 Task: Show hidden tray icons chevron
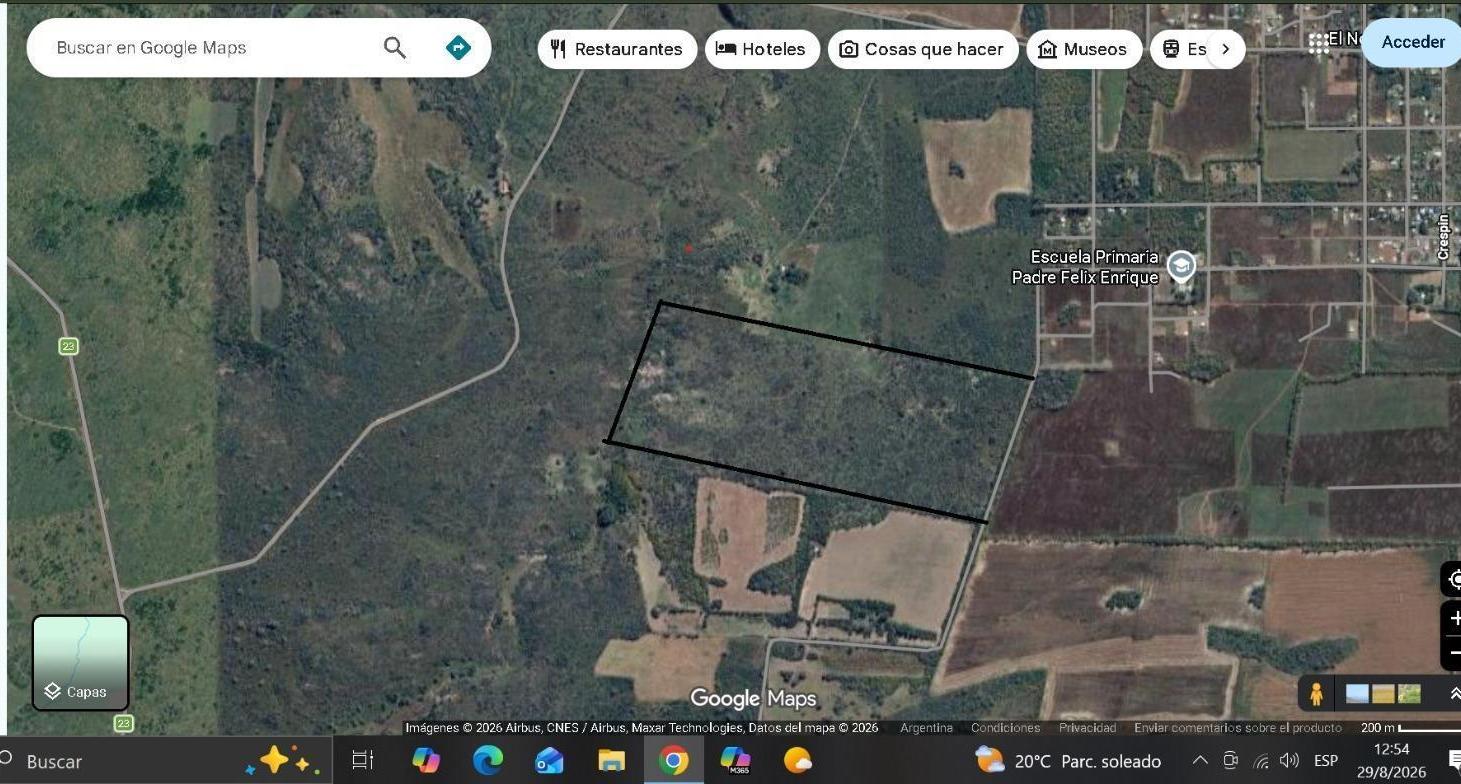[x=1200, y=761]
